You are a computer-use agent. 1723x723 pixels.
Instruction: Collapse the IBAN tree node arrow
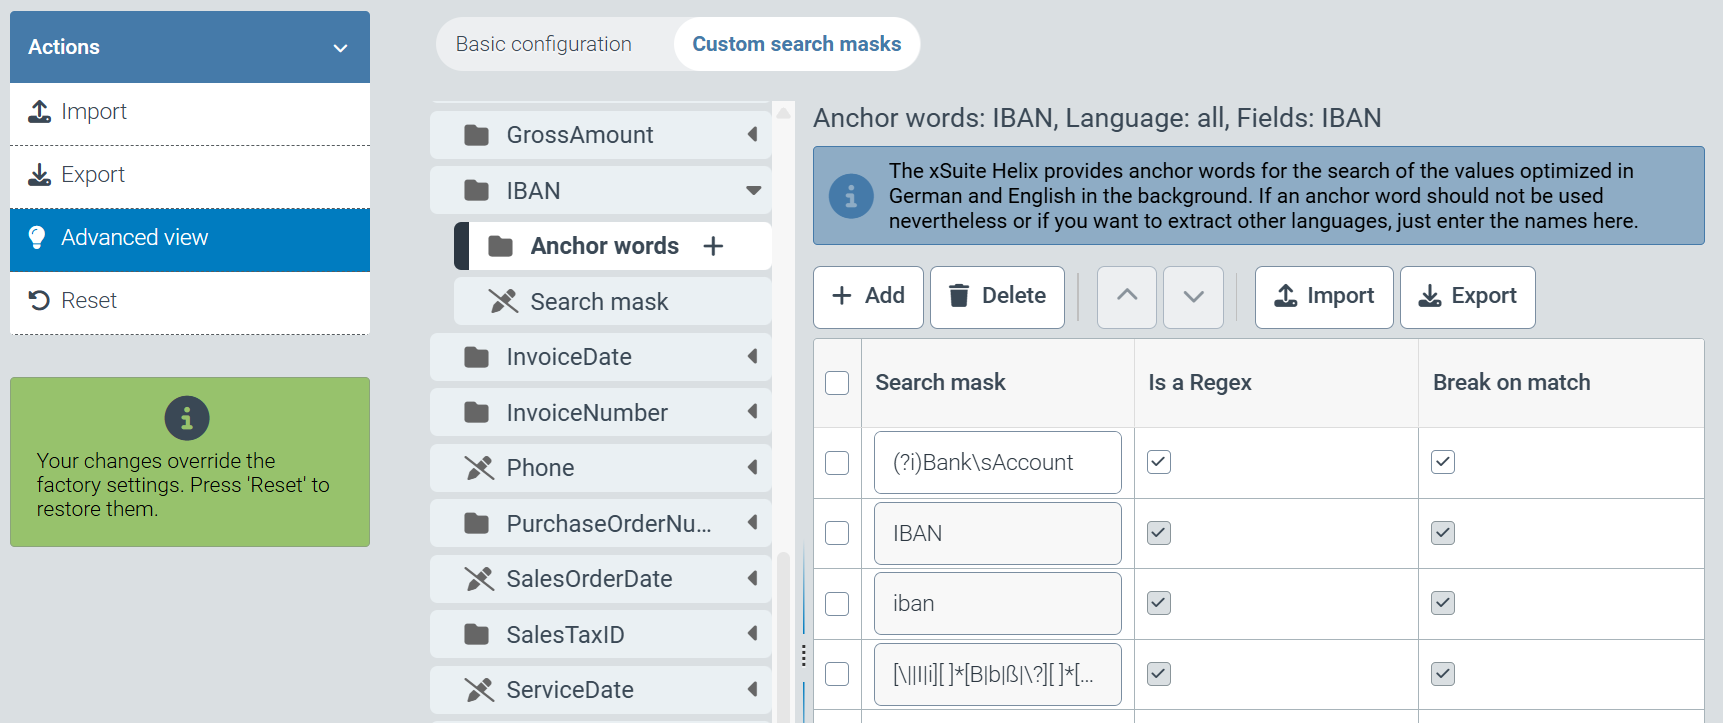[x=753, y=190]
